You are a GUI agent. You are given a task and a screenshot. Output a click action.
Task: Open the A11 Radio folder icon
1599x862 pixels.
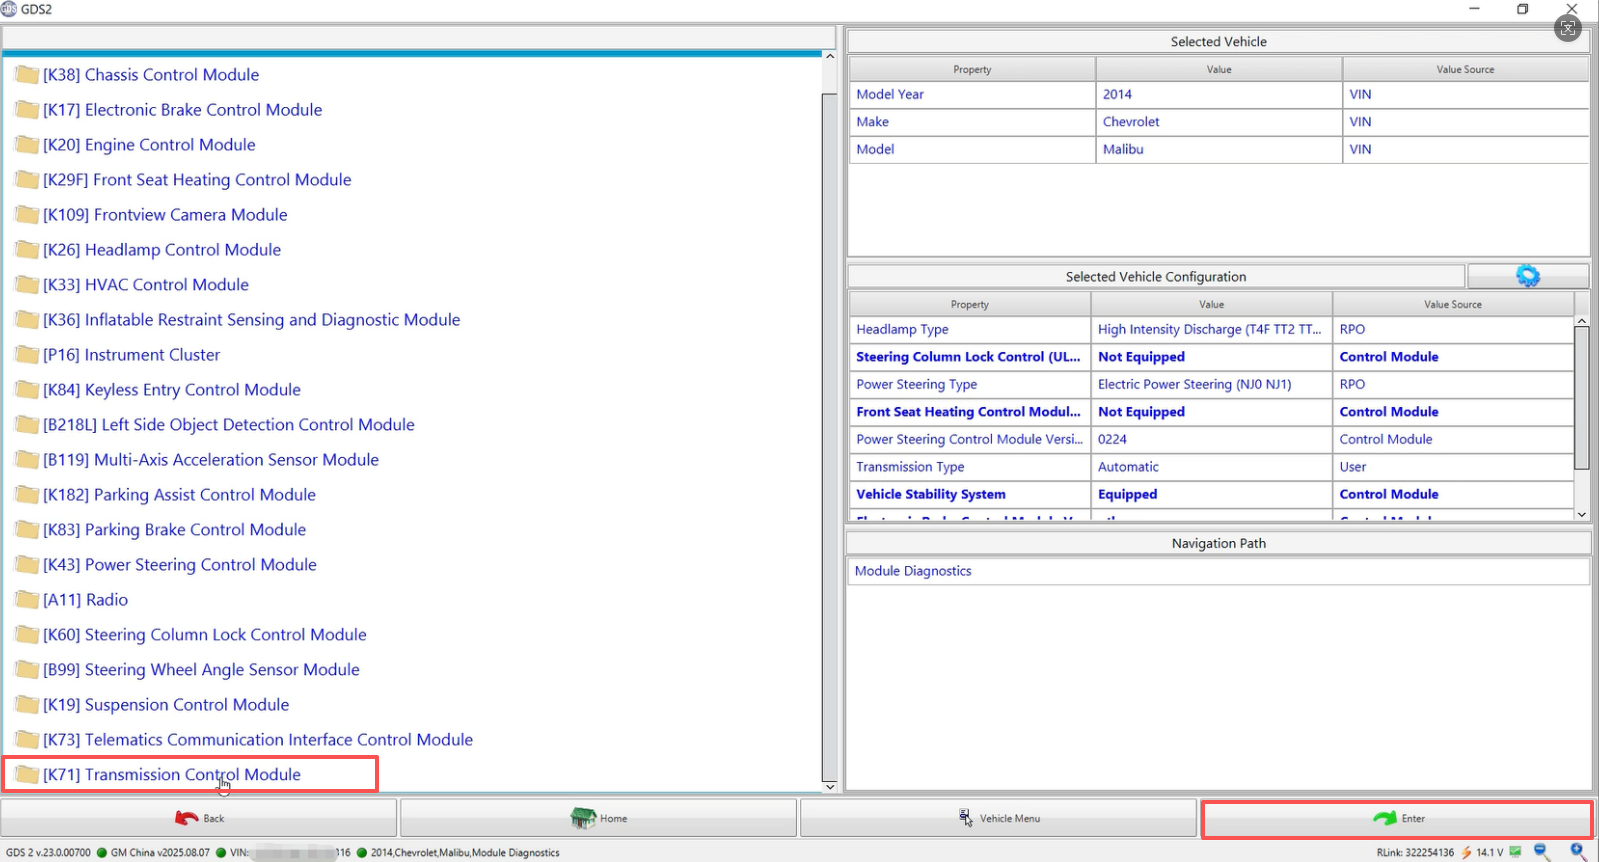[27, 600]
